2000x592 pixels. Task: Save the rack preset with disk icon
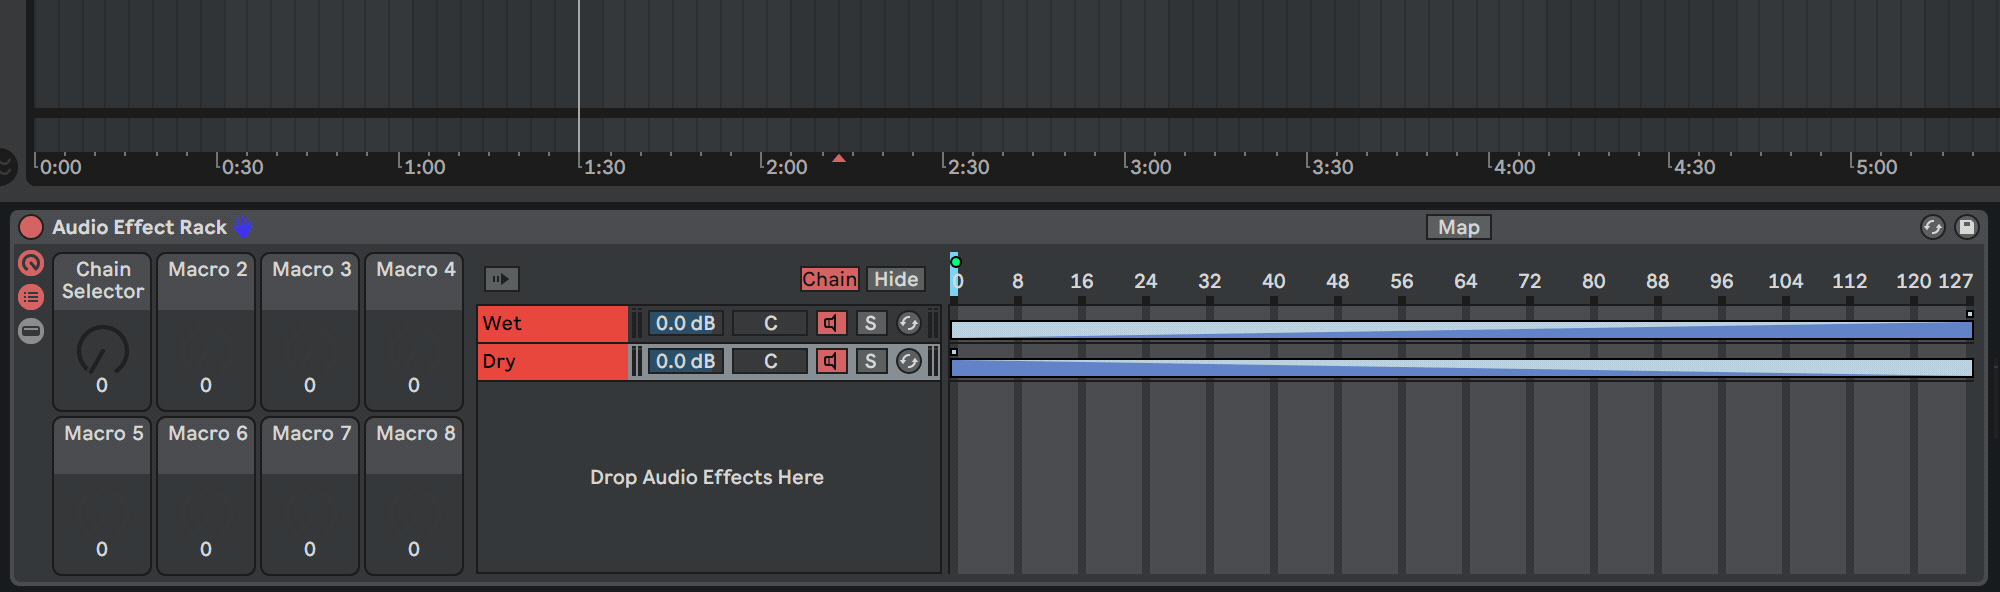point(1966,227)
